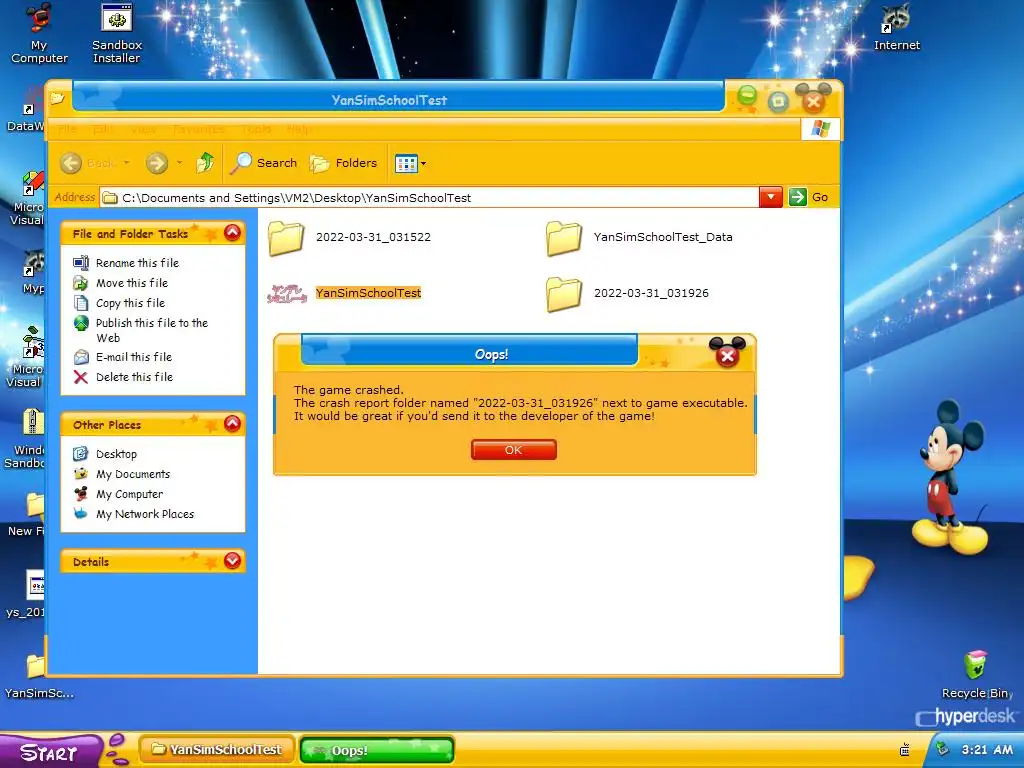Open My Computer in Other Places

(129, 494)
